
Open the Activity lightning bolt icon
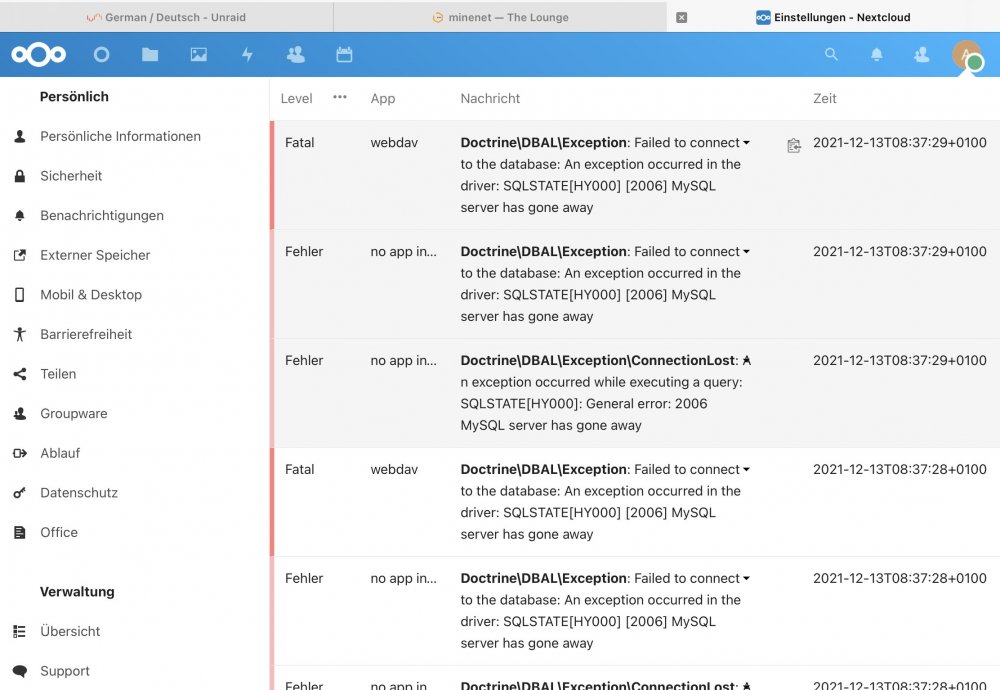247,55
